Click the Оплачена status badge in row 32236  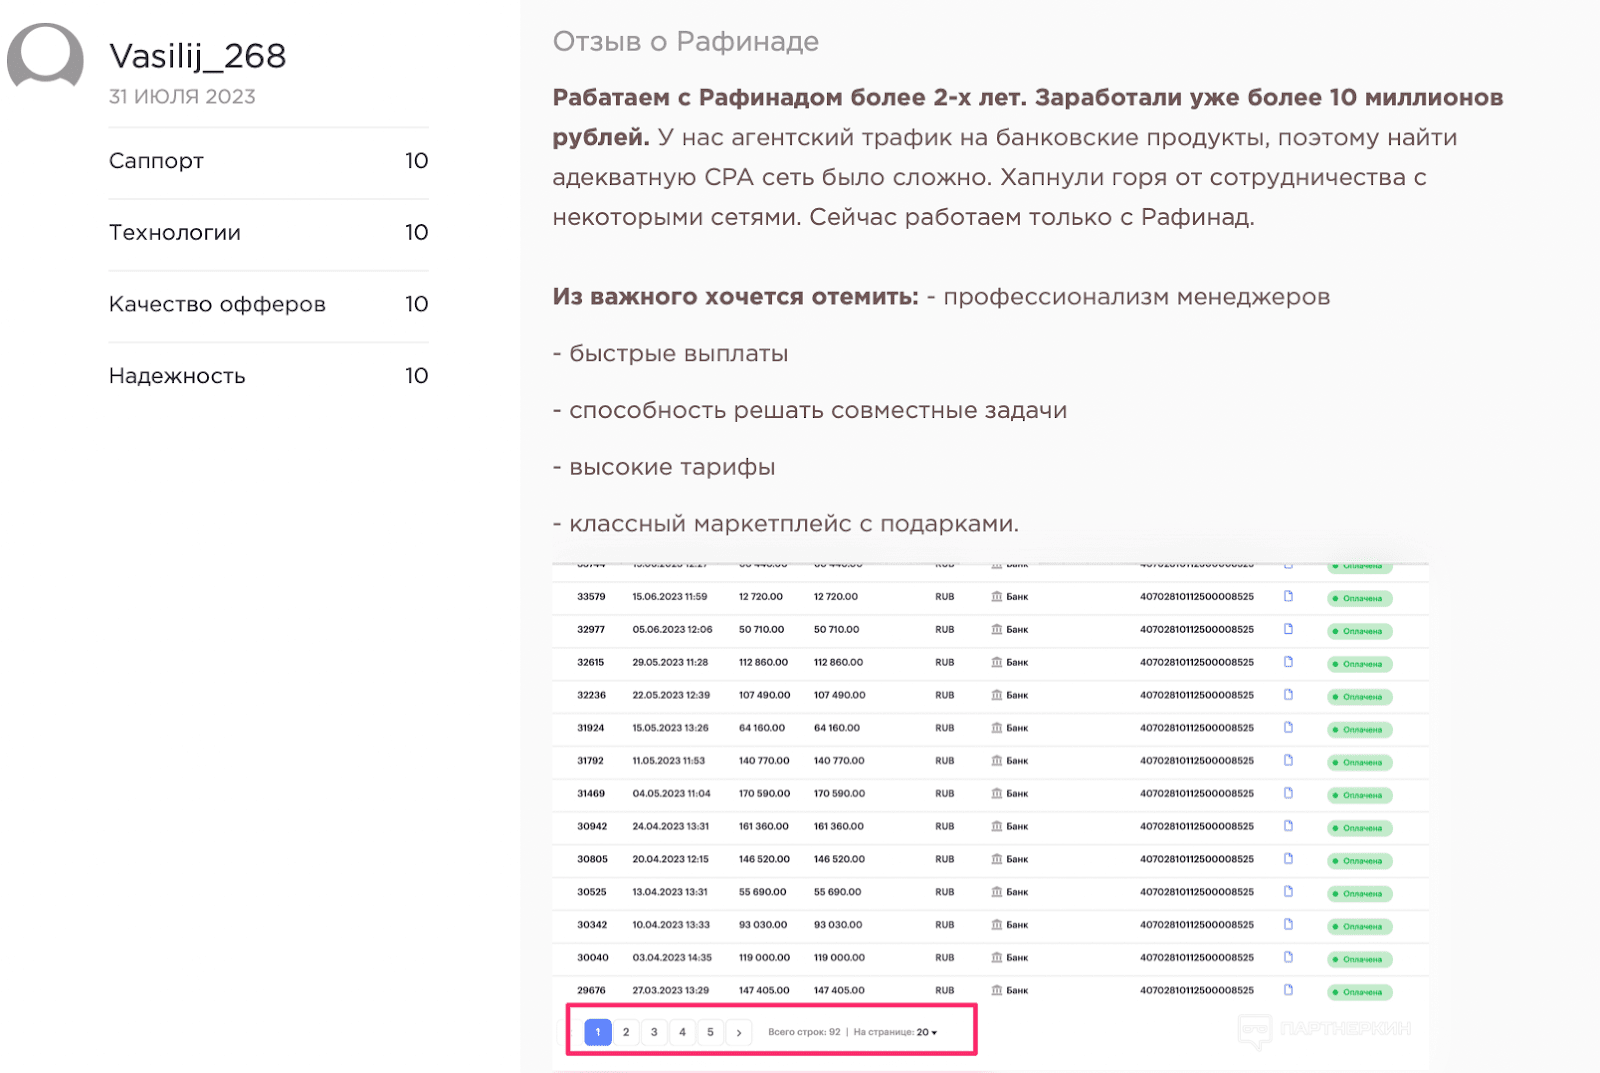[x=1359, y=697]
